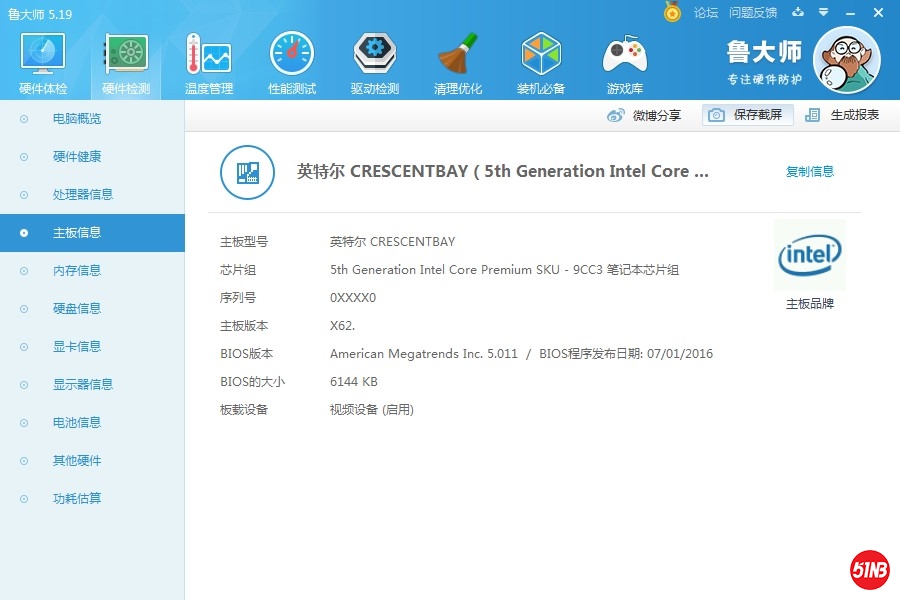Click the gold medal icon in title bar
The height and width of the screenshot is (600, 900).
point(672,11)
